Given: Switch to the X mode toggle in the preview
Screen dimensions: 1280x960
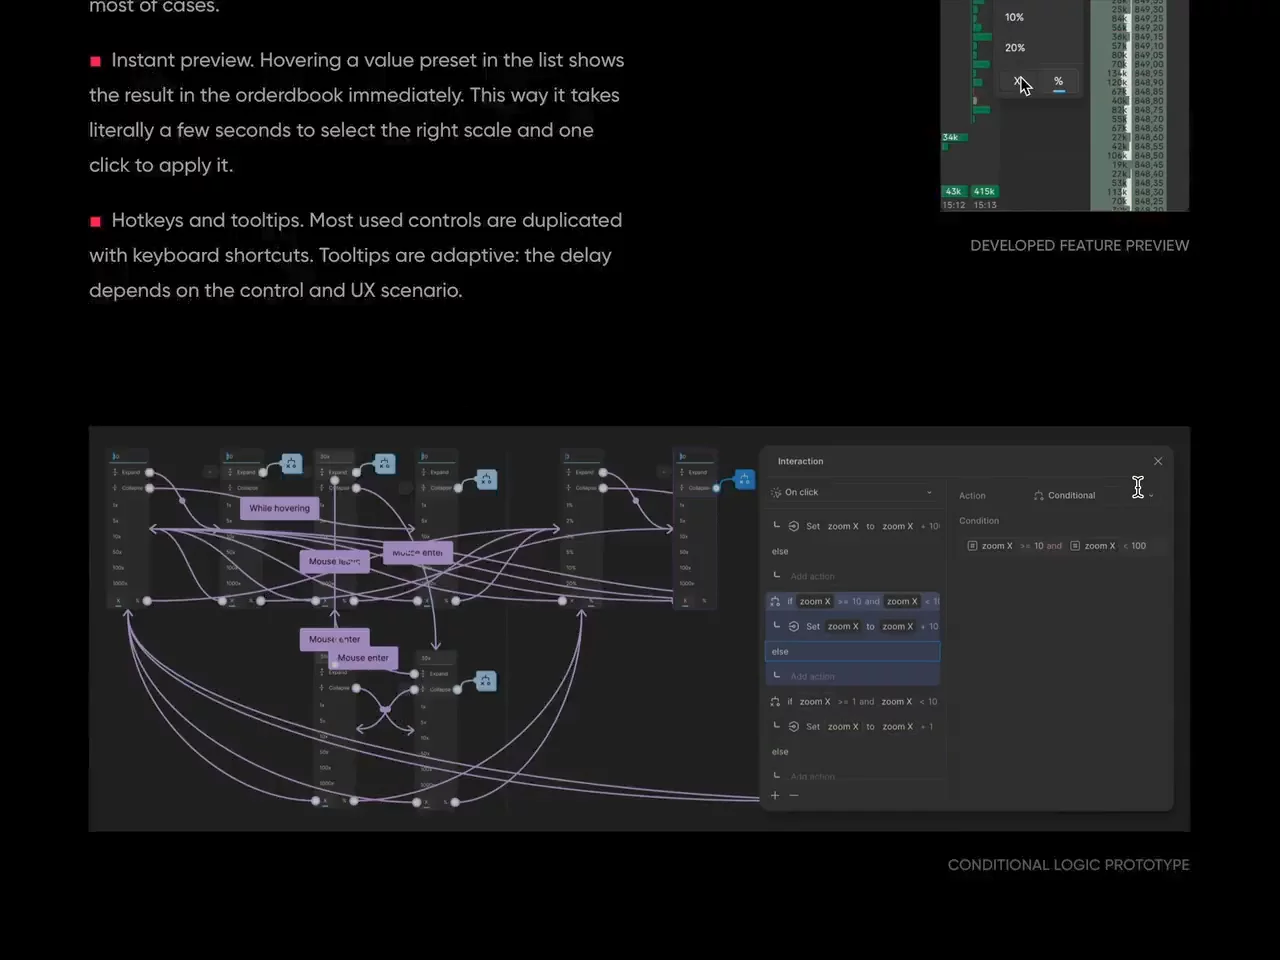Looking at the screenshot, I should [1017, 82].
